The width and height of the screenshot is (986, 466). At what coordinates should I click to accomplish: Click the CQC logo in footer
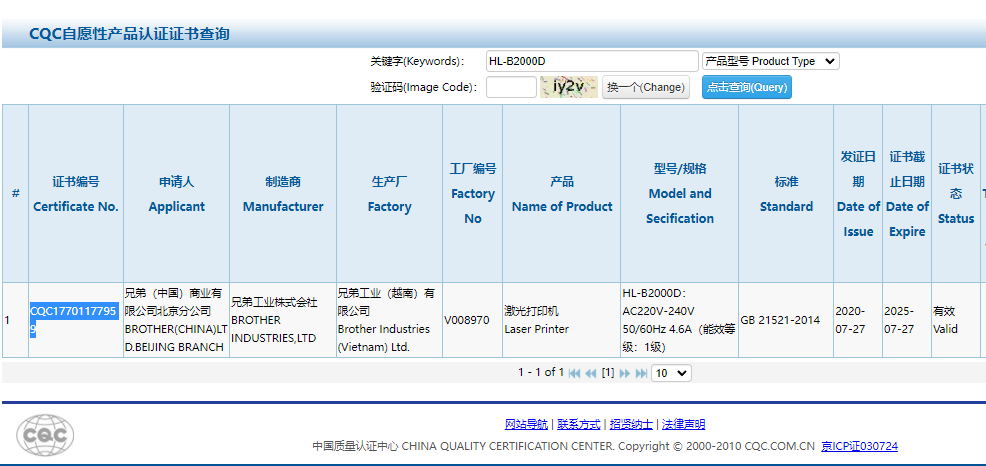pos(45,435)
